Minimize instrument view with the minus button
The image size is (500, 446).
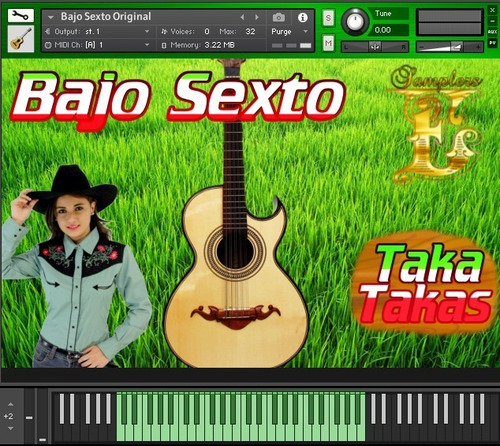(493, 21)
